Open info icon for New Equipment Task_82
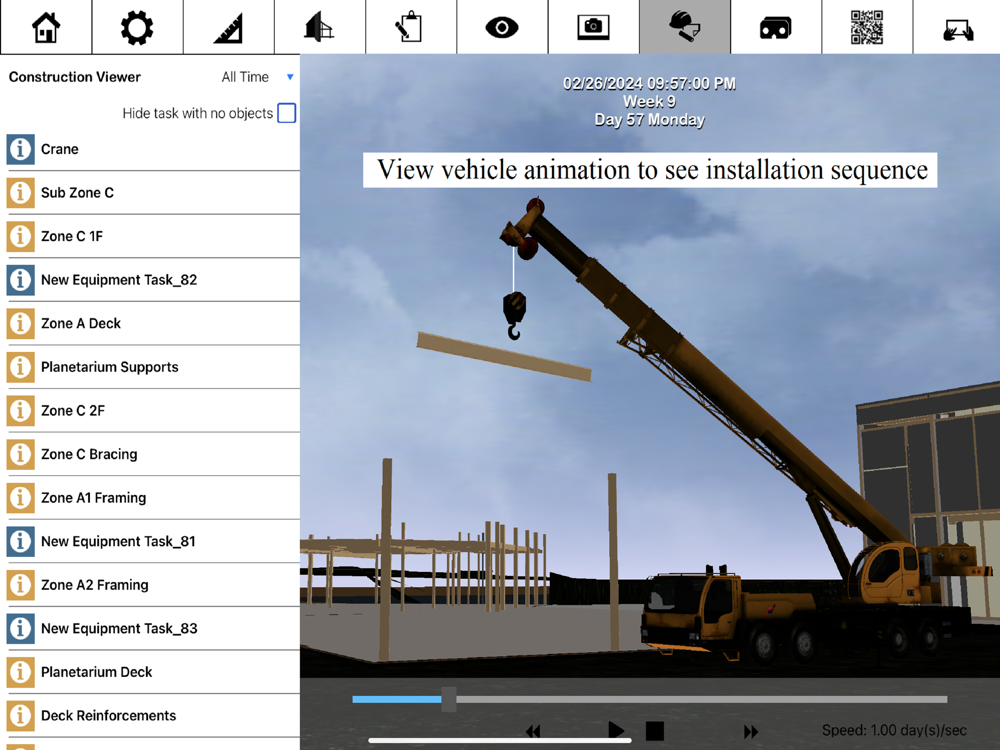This screenshot has width=1000, height=750. tap(20, 279)
